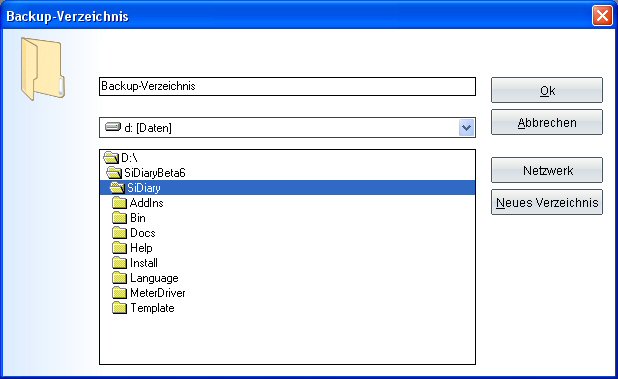Select the Help folder
The image size is (618, 379).
[x=287, y=248]
